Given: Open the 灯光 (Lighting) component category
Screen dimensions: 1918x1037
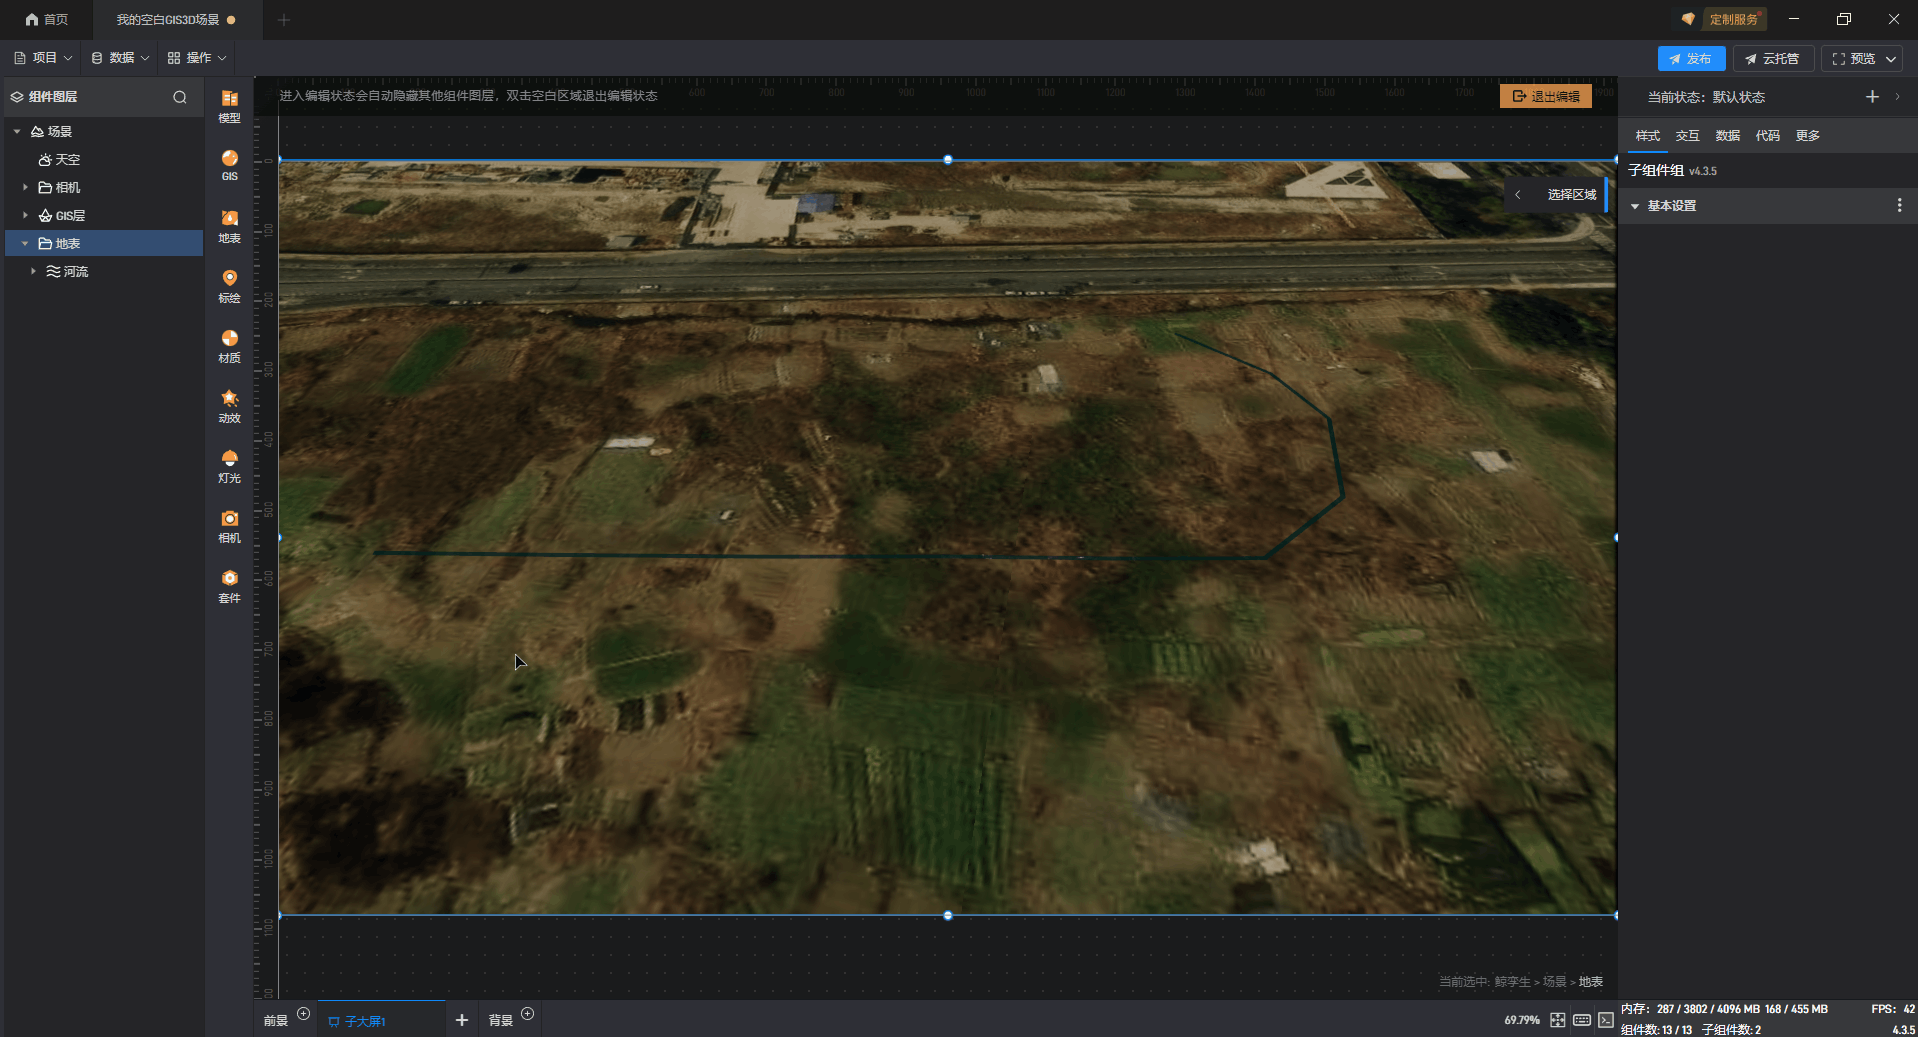Looking at the screenshot, I should click(x=229, y=464).
